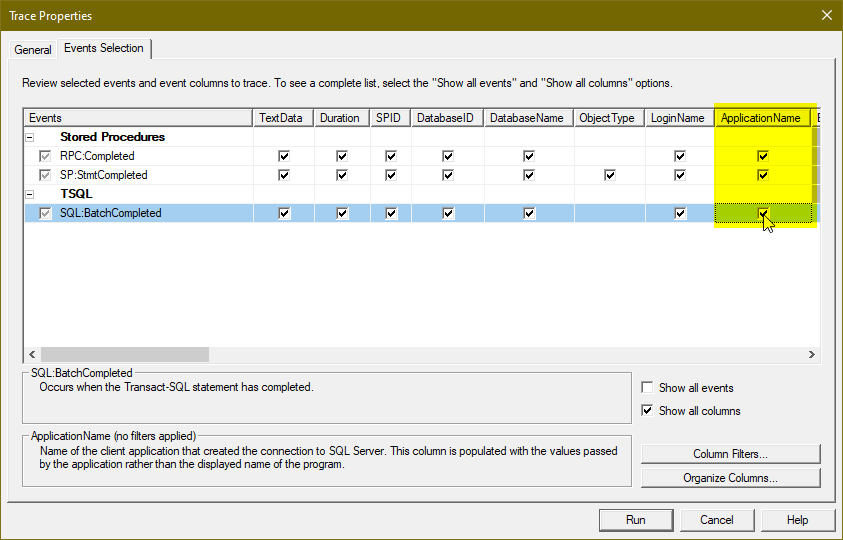Toggle TextData for SP:StmtCompleted
This screenshot has width=843, height=540.
tap(284, 175)
